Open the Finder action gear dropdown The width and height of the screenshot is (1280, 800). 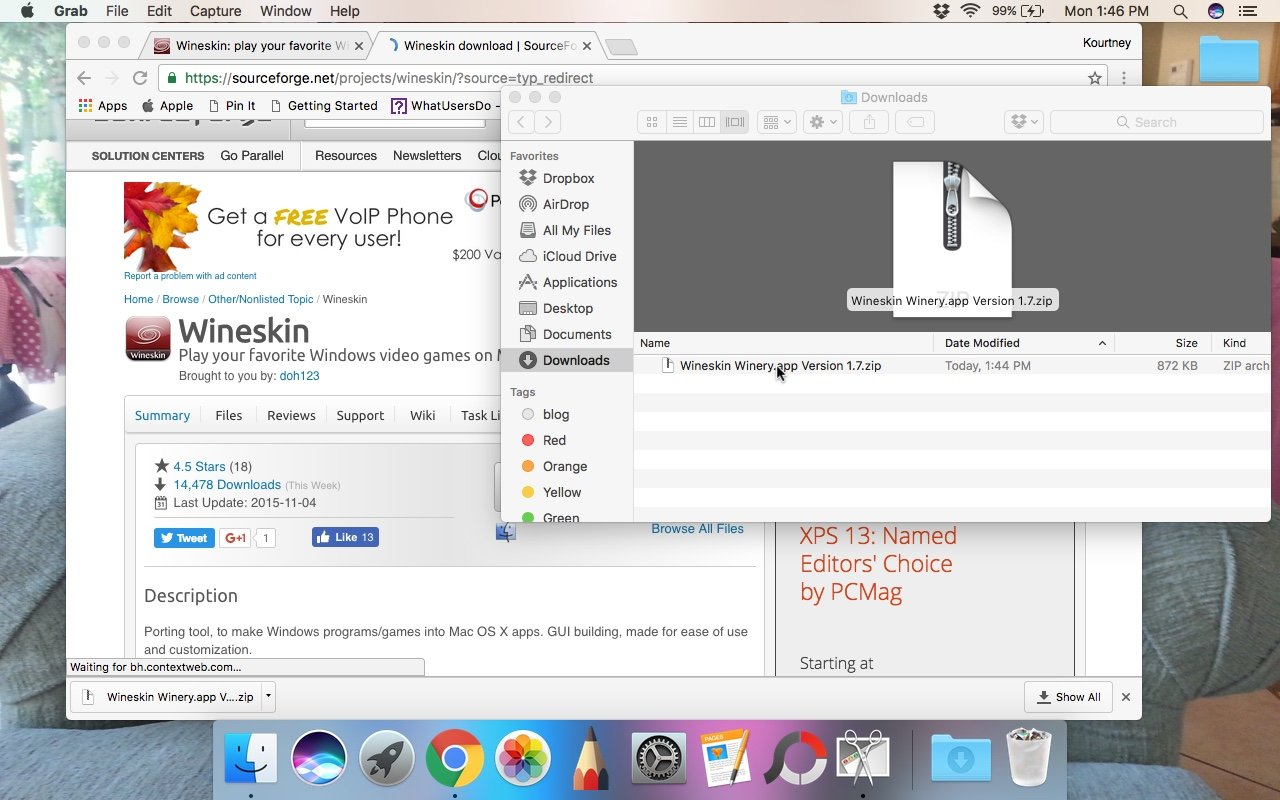pos(823,122)
